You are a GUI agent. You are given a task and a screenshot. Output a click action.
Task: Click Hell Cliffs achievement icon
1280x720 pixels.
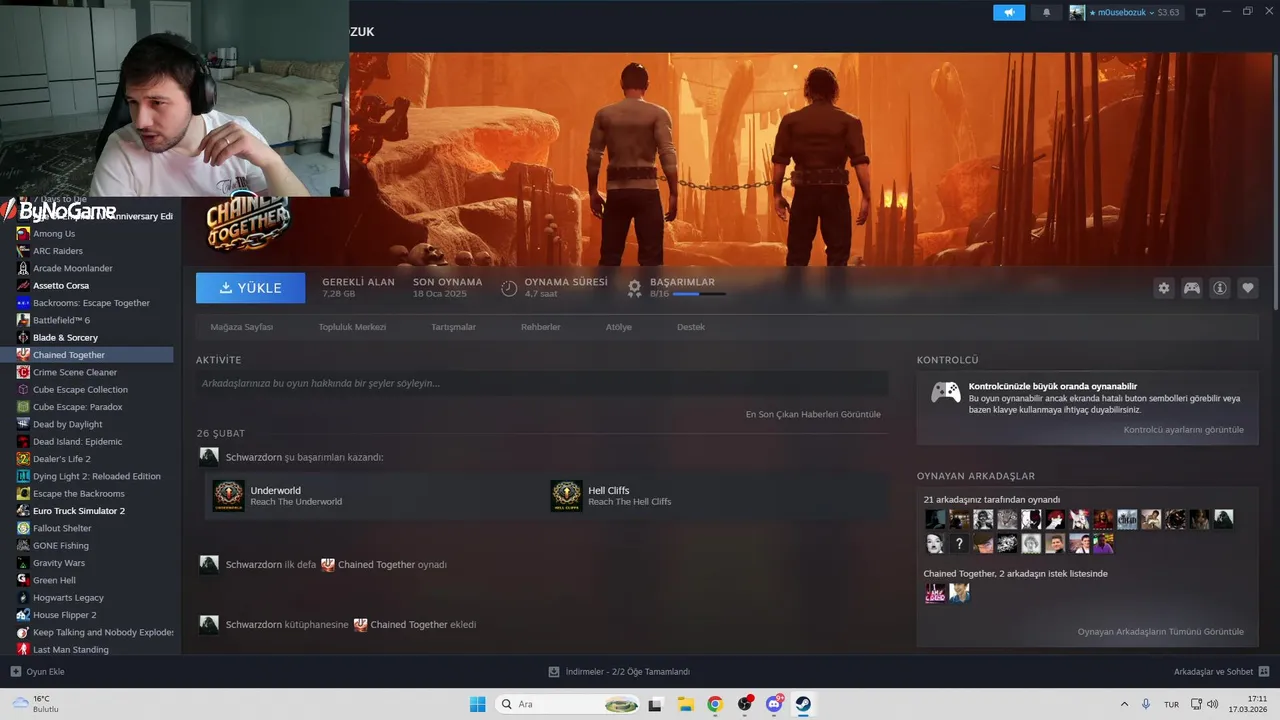[x=566, y=496]
